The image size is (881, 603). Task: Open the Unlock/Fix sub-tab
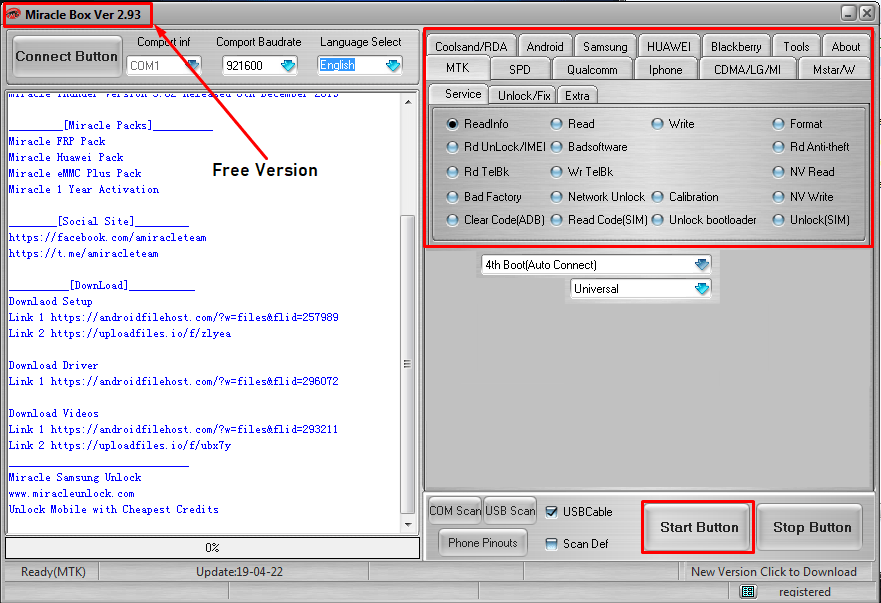[523, 96]
